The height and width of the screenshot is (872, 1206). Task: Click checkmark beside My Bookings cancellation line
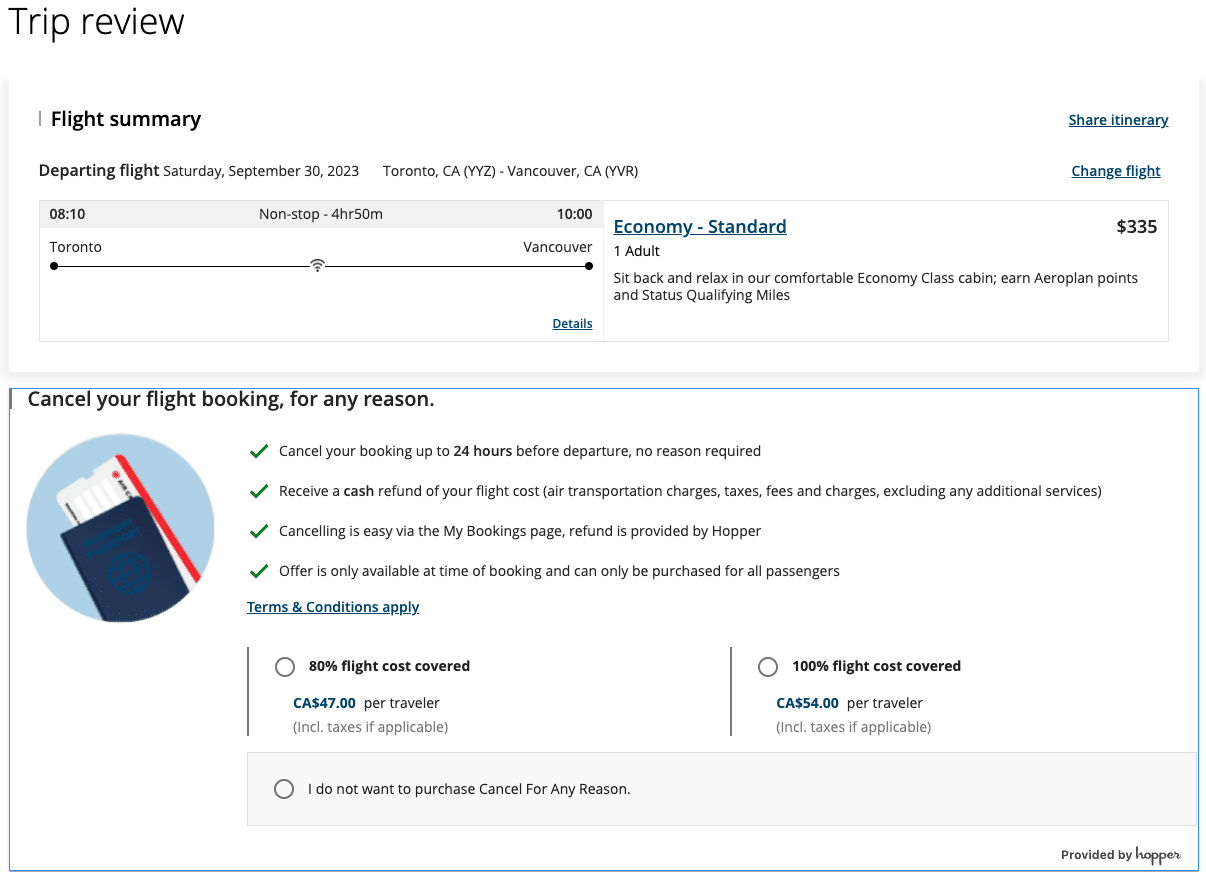pos(259,532)
